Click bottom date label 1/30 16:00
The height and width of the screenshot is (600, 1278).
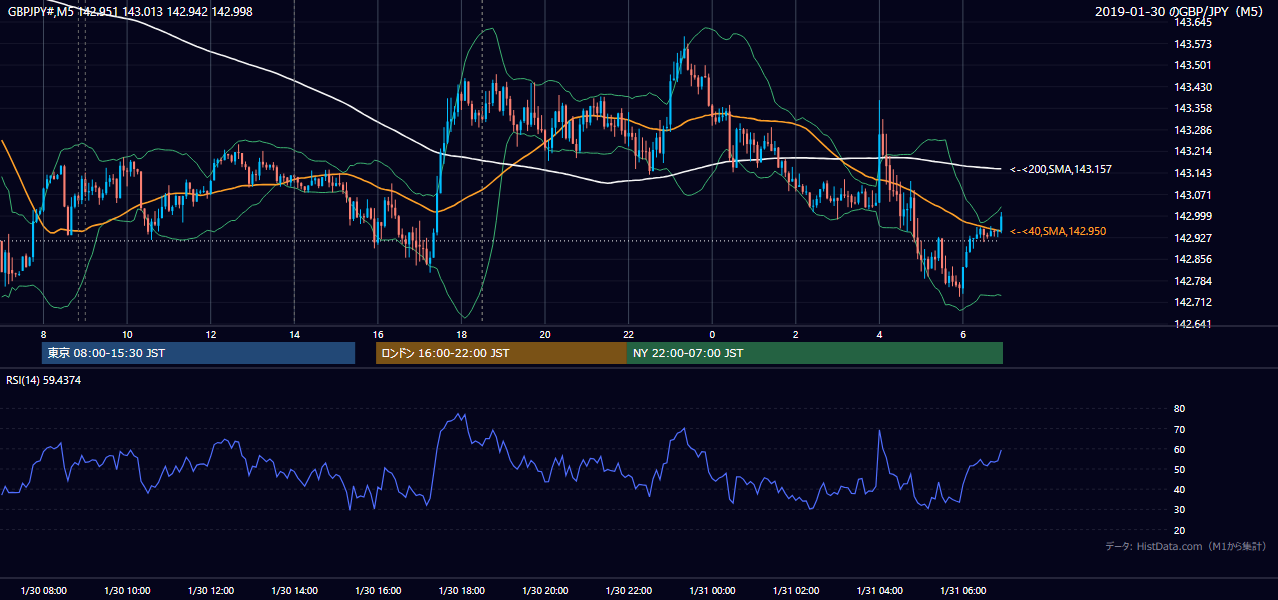(x=378, y=591)
